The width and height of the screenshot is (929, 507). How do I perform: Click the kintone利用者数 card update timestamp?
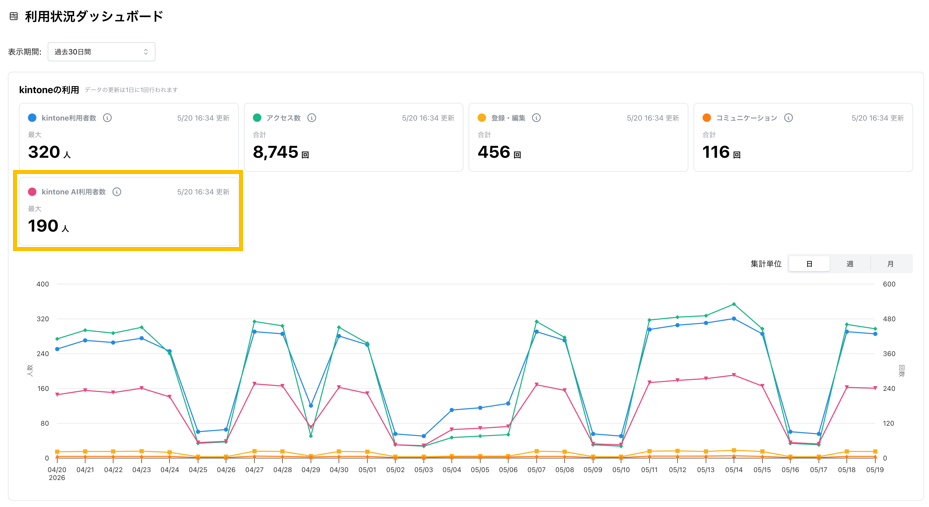(203, 118)
